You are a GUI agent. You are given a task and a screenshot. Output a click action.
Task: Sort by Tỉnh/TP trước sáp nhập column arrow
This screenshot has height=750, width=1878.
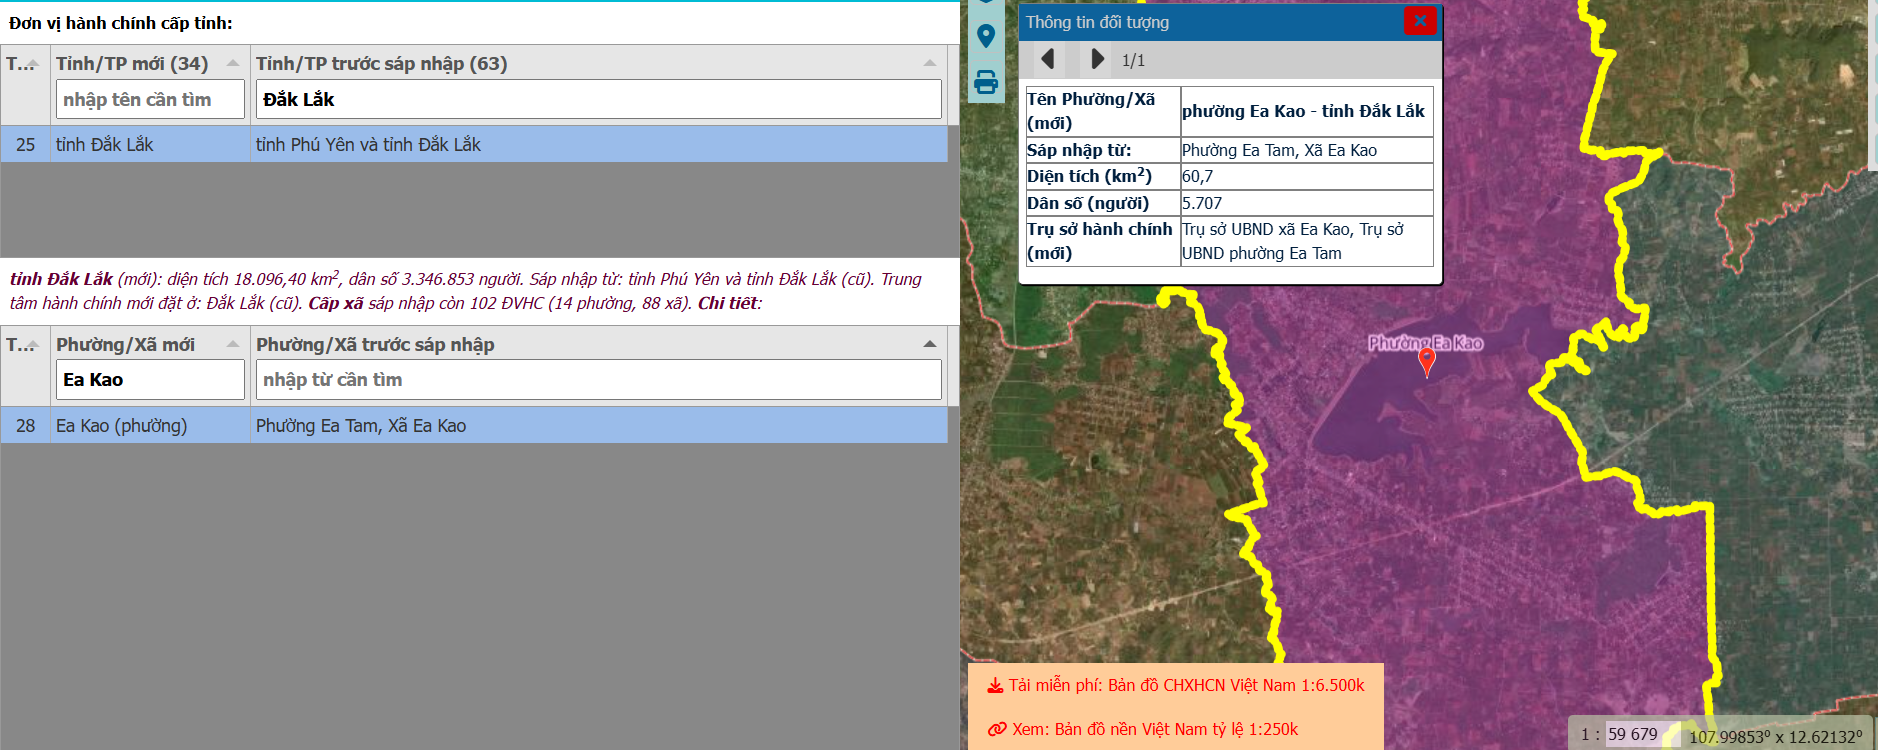coord(929,63)
